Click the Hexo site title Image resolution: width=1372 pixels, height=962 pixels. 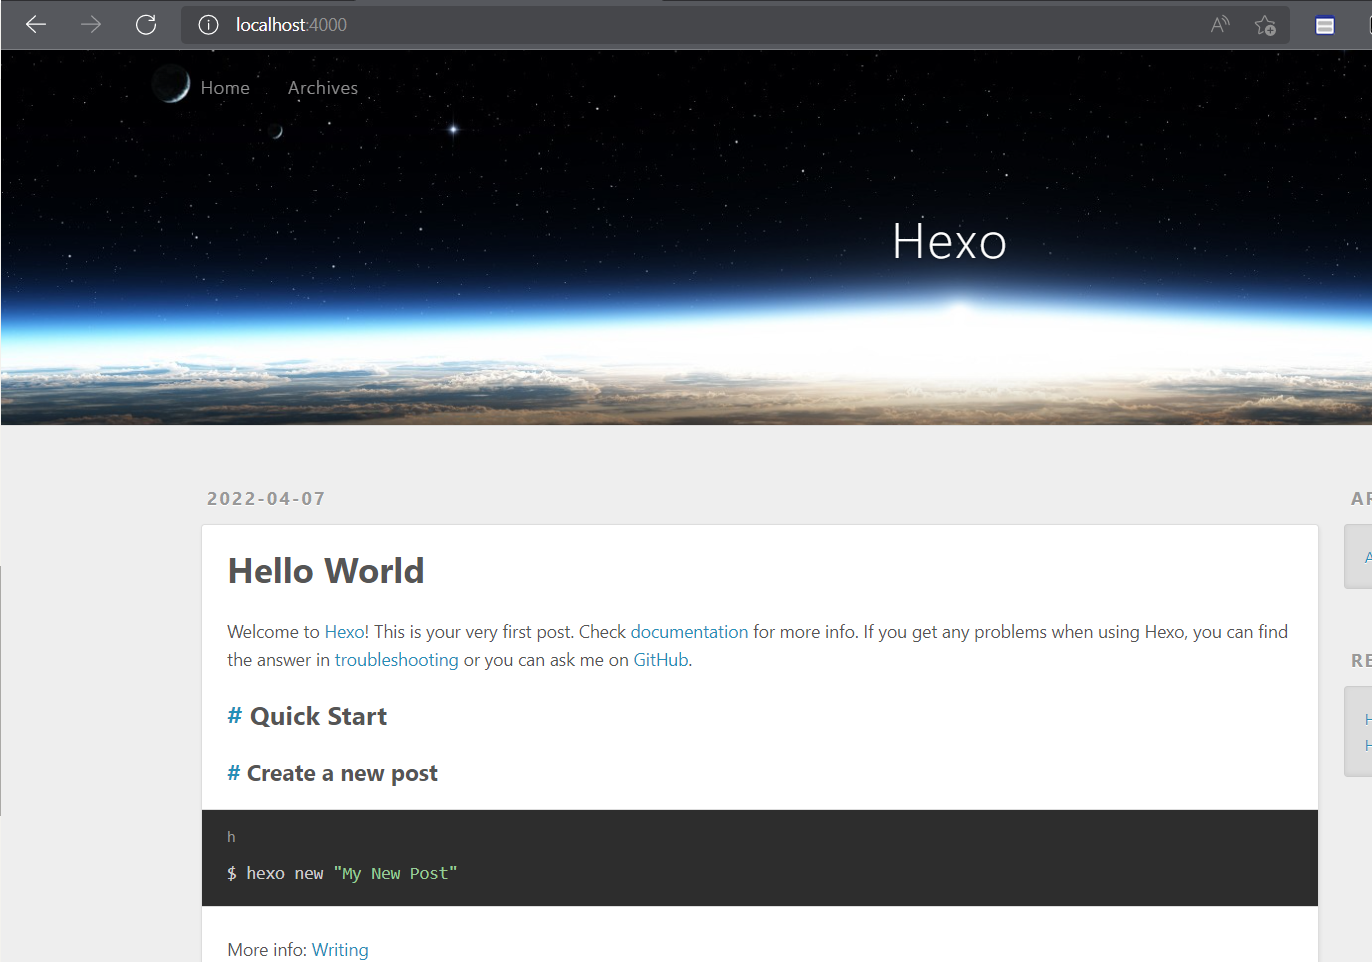coord(949,241)
